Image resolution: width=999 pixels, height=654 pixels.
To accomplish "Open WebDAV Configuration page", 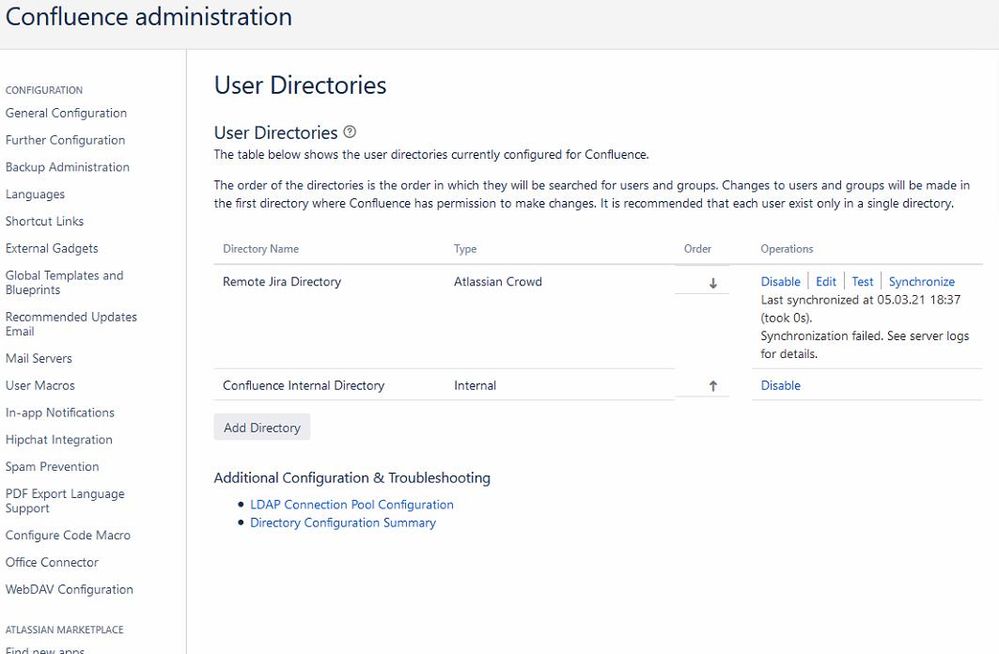I will [x=69, y=590].
